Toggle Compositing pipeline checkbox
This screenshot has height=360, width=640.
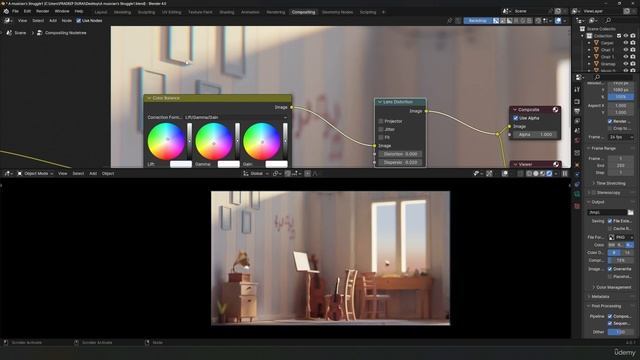click(x=610, y=316)
